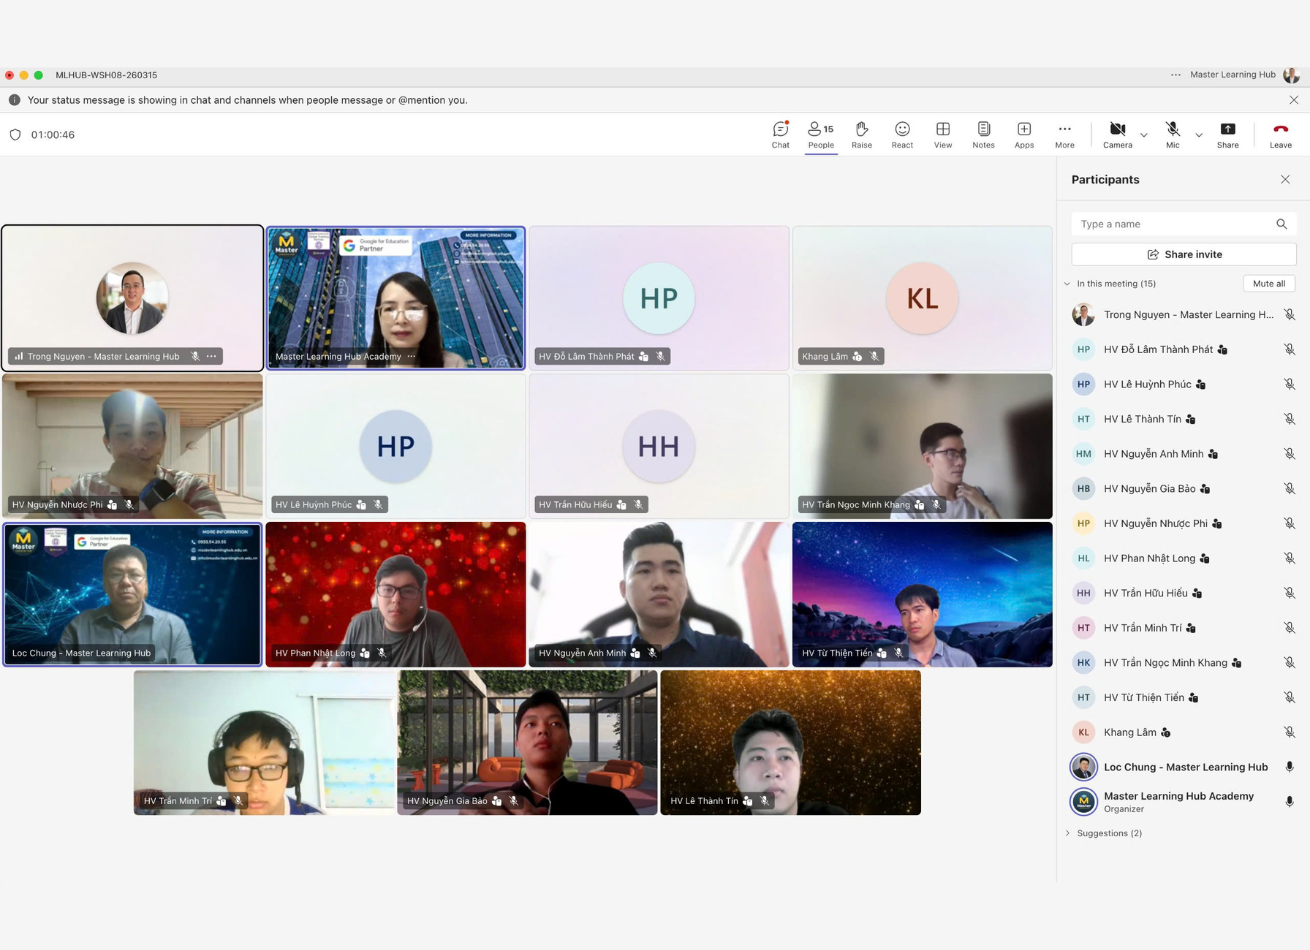Image resolution: width=1310 pixels, height=950 pixels.
Task: Toggle the Camera on
Action: (1117, 134)
